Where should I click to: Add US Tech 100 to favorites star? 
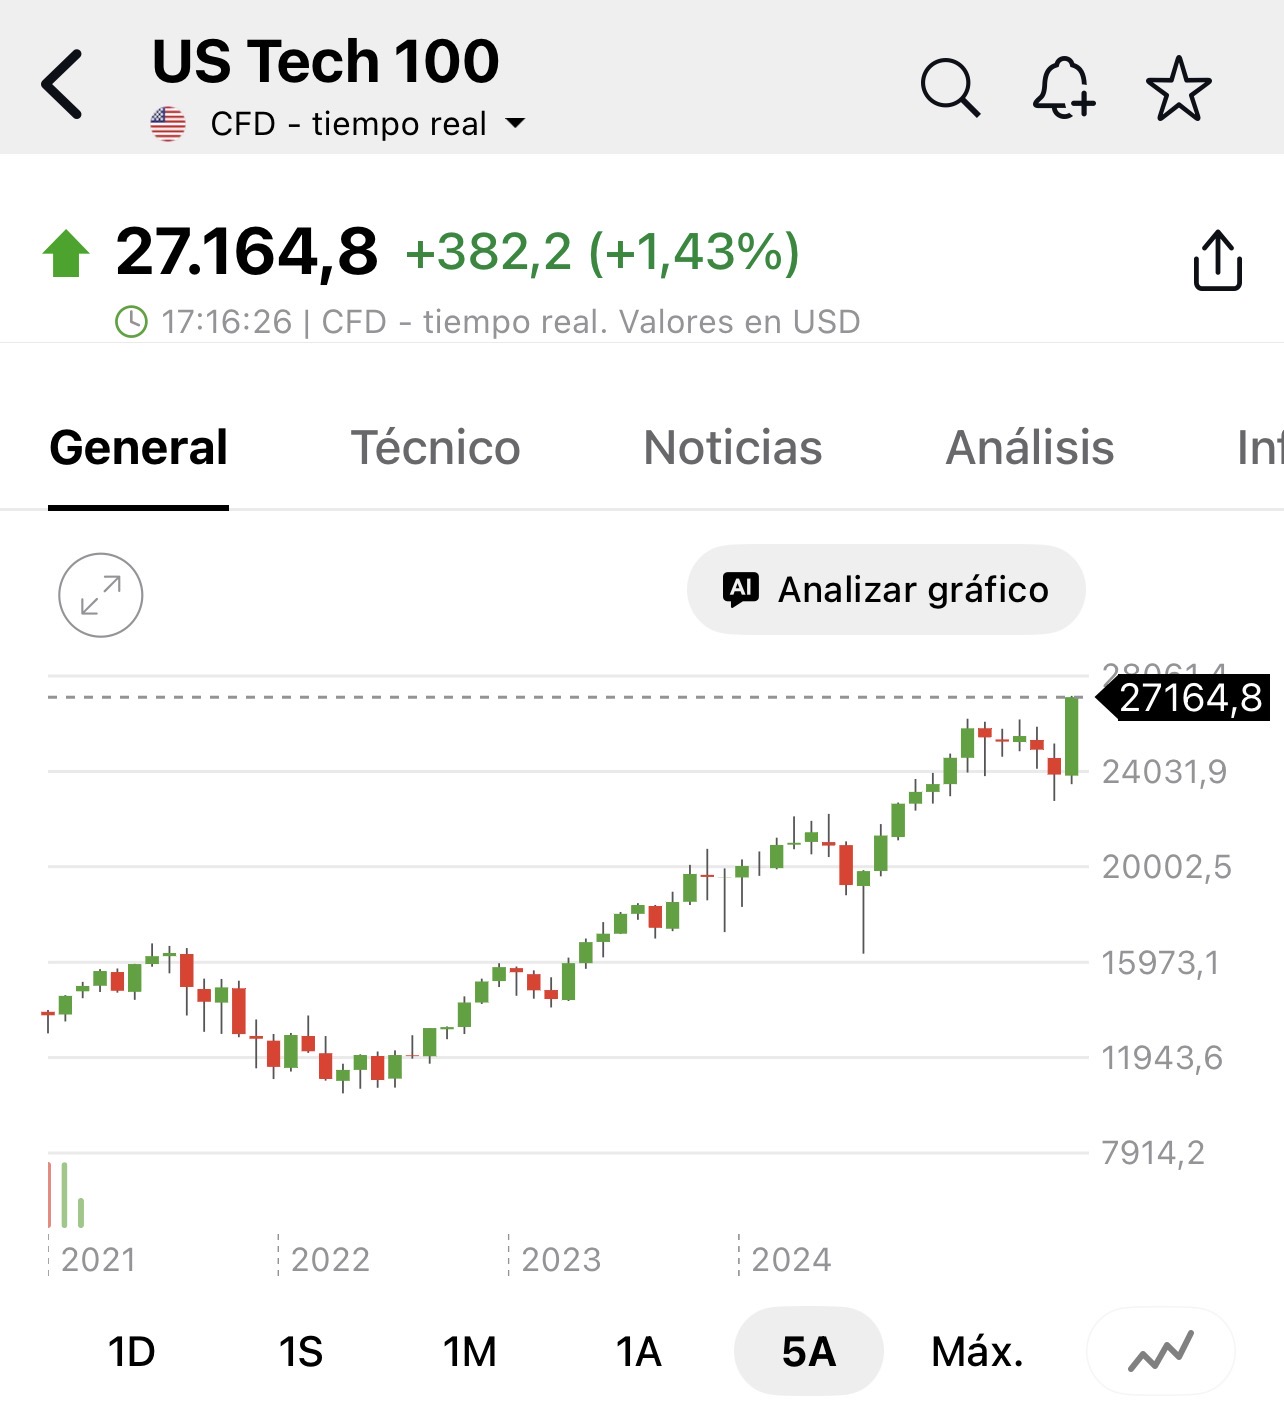point(1178,88)
